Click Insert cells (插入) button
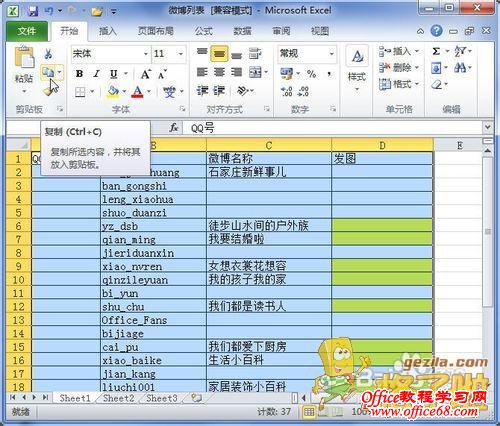This screenshot has width=500, height=426. coord(399,51)
